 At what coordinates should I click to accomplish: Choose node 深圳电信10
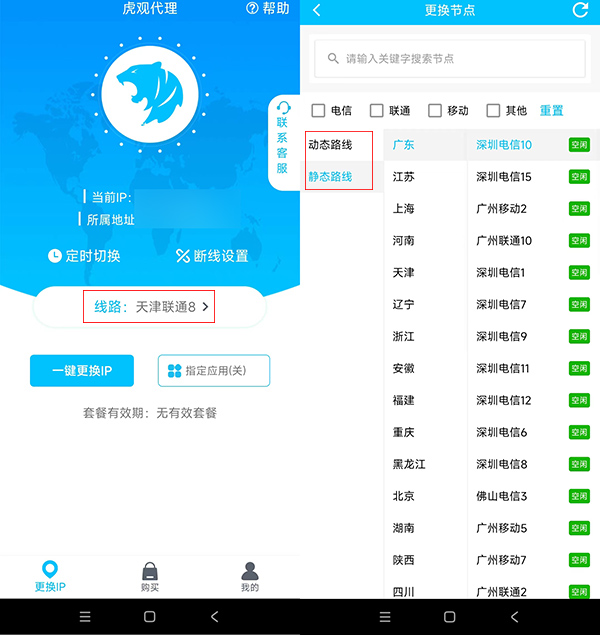504,145
